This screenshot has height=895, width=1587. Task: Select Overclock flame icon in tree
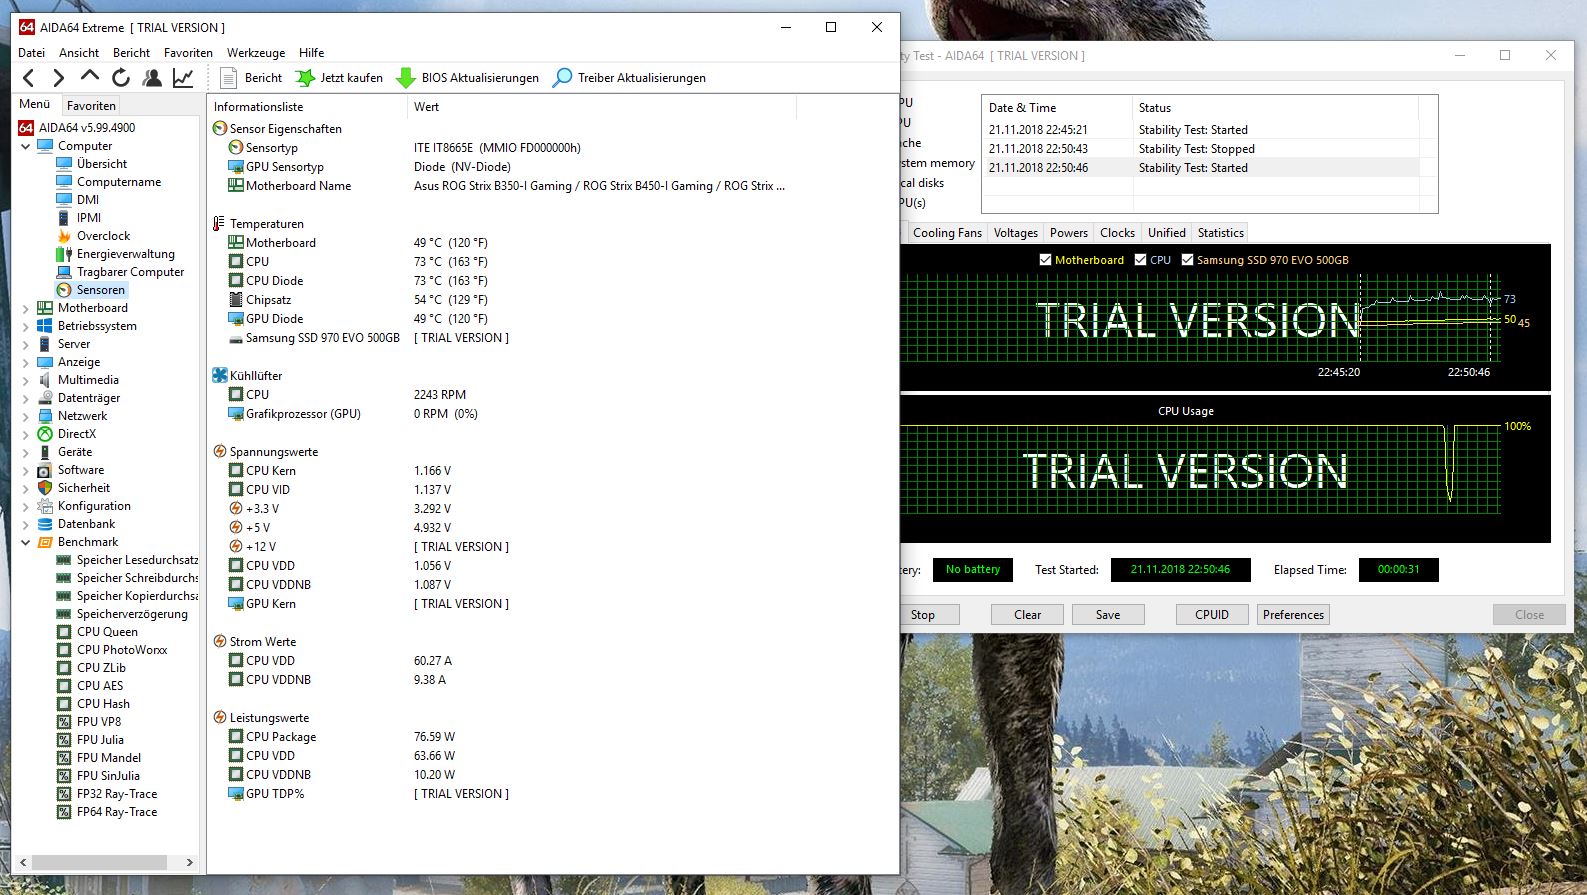pyautogui.click(x=64, y=236)
